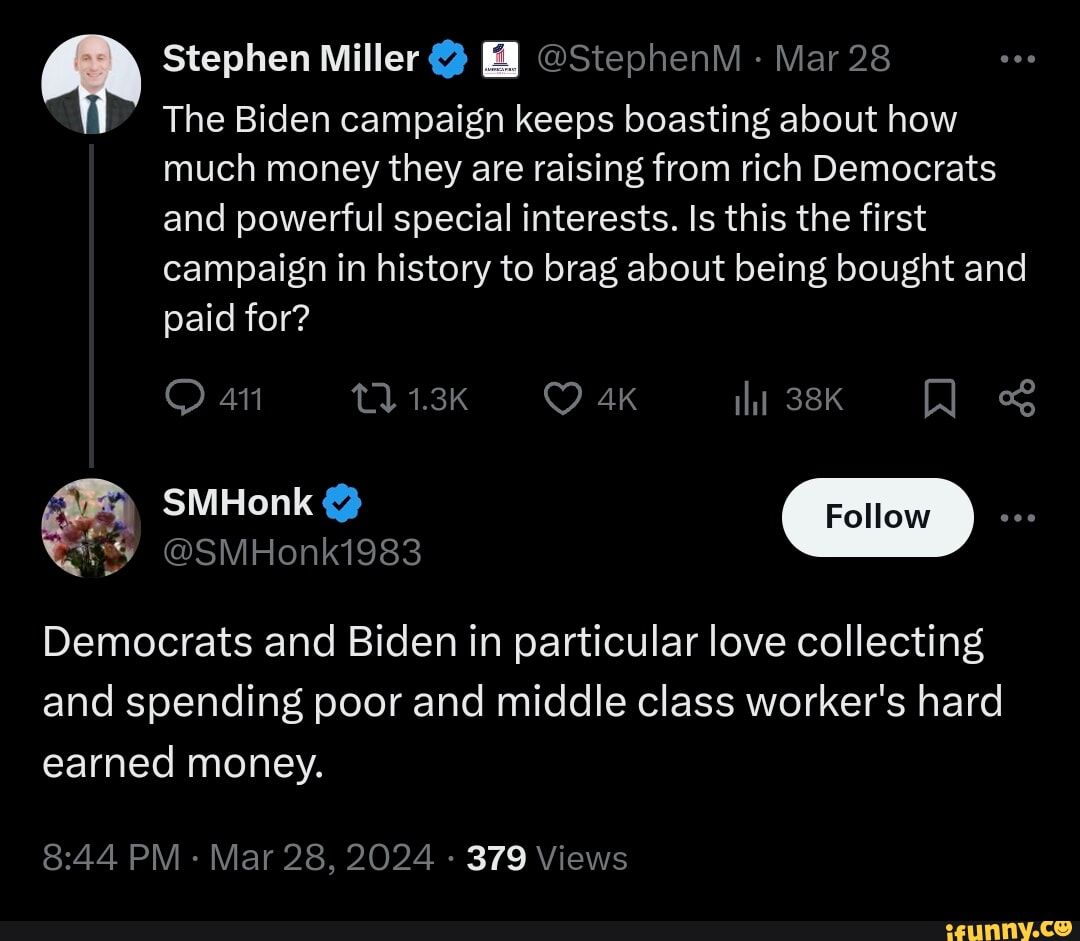Click SMHonk's blue verified badge
The height and width of the screenshot is (941, 1080).
click(x=342, y=504)
